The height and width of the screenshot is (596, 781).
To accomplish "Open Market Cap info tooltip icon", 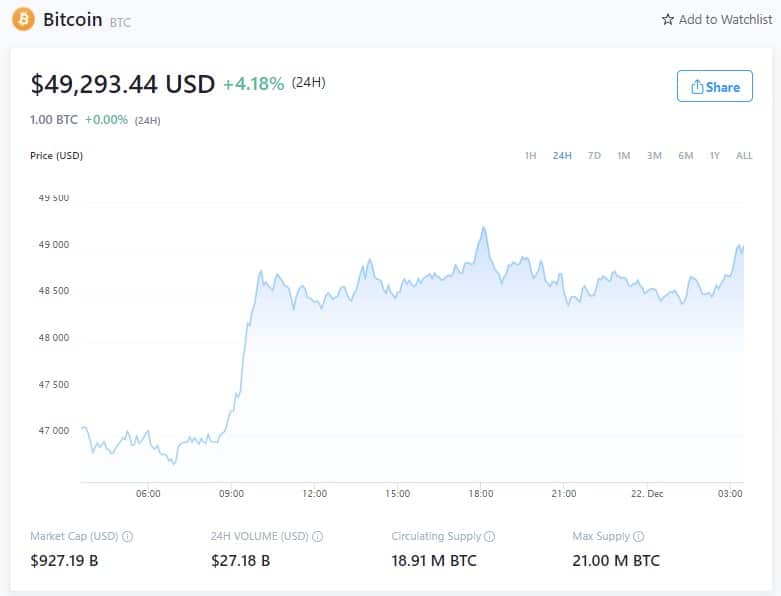I will (128, 536).
